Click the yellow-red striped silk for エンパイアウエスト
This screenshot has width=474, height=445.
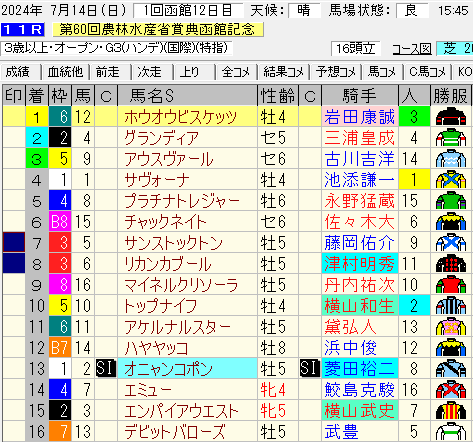pyautogui.click(x=451, y=411)
